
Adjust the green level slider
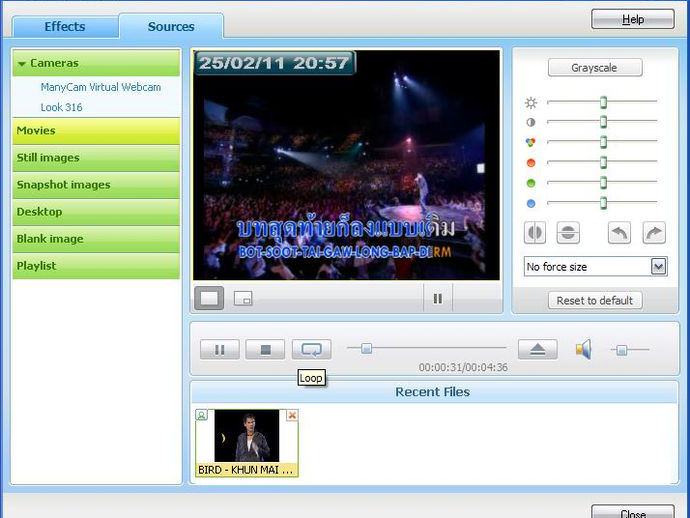point(603,182)
